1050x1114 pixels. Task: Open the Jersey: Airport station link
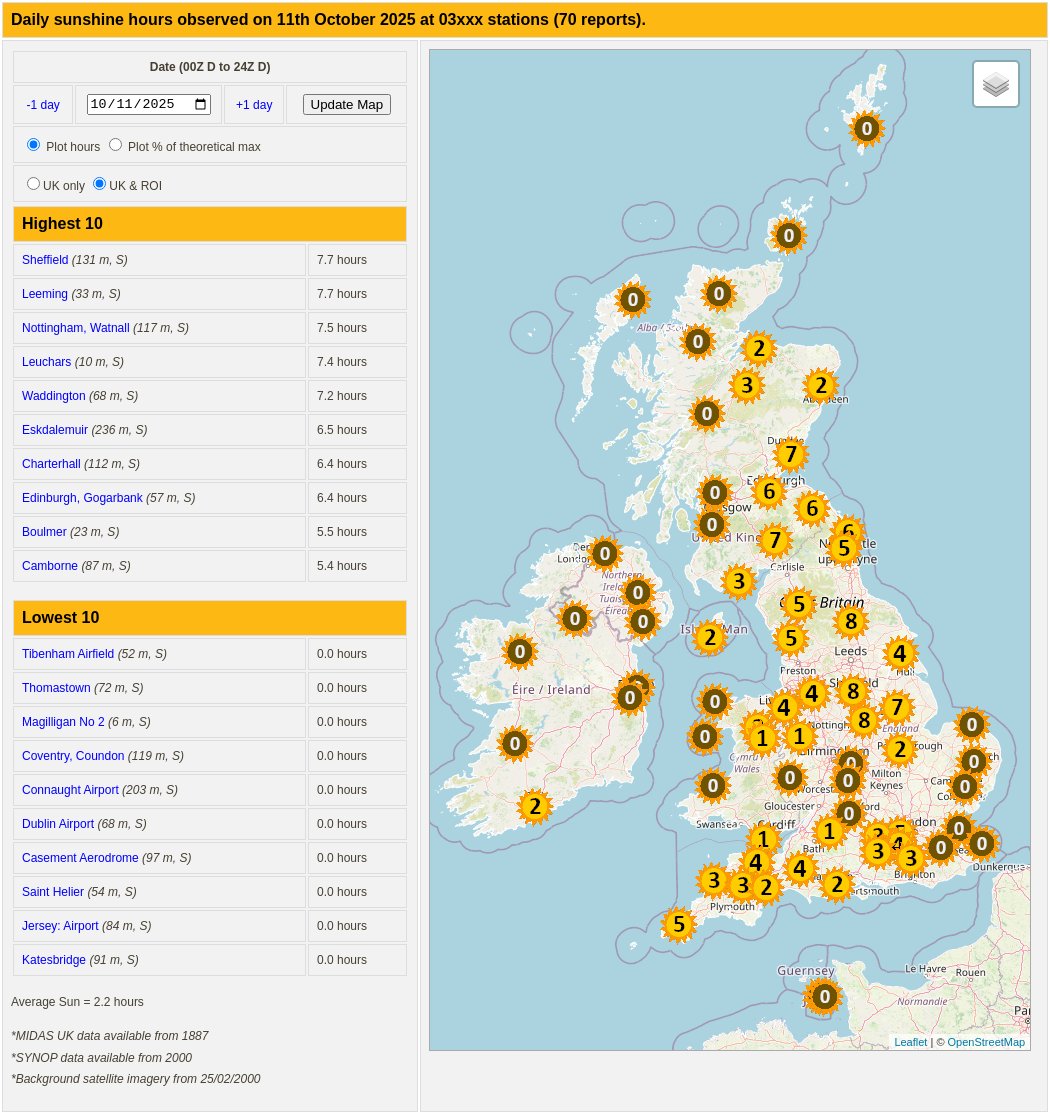(60, 926)
